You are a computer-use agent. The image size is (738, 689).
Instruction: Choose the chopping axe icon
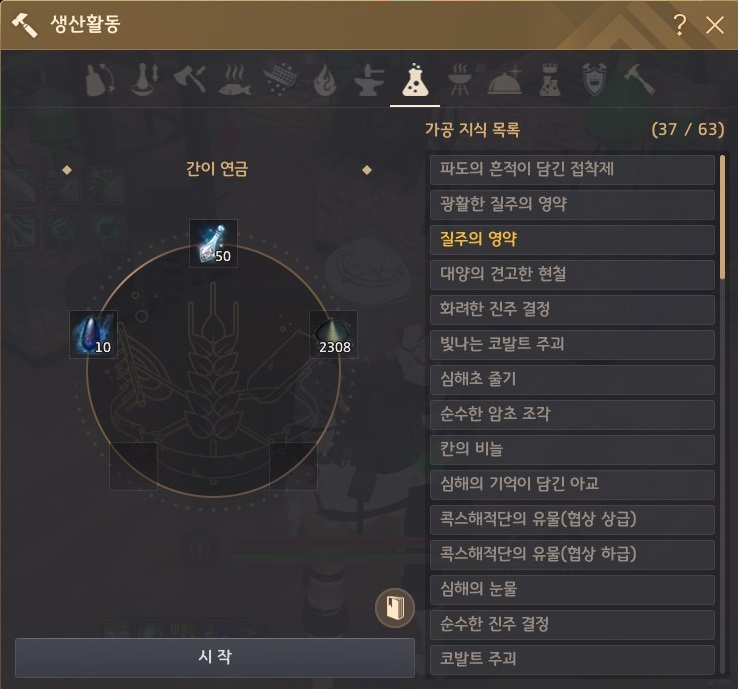[190, 79]
